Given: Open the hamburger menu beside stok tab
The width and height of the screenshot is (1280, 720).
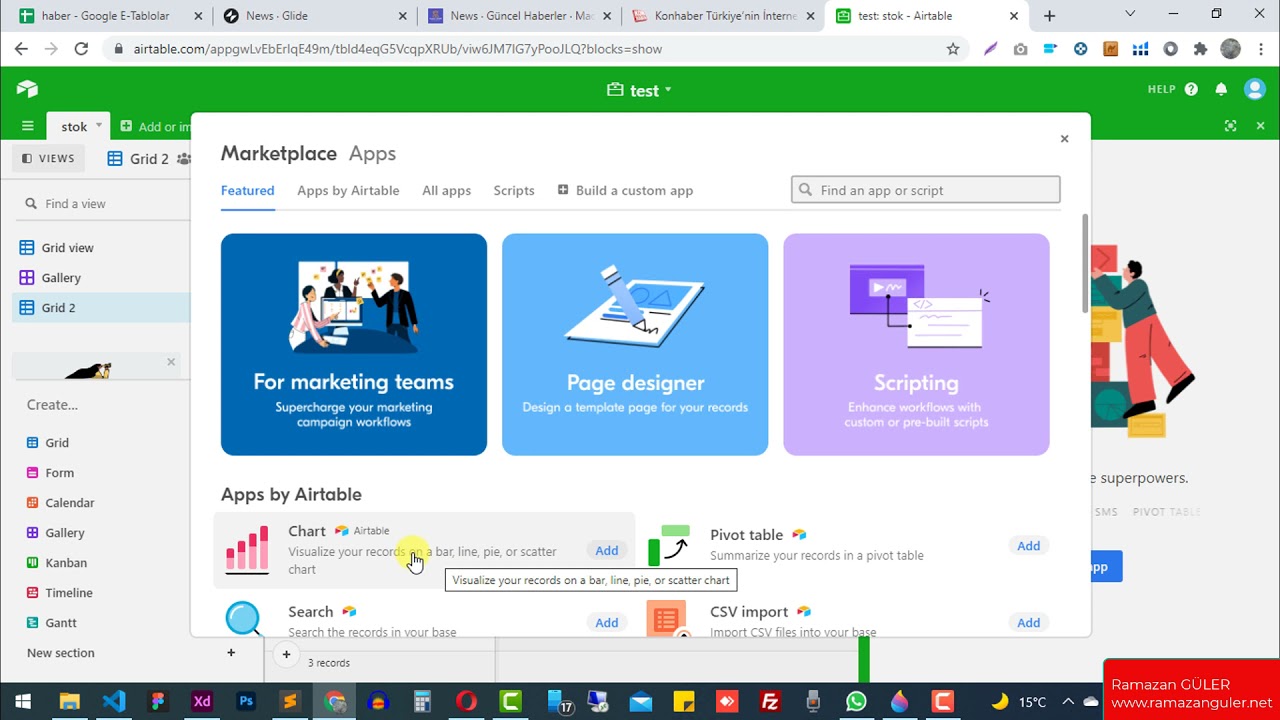Looking at the screenshot, I should pyautogui.click(x=28, y=126).
